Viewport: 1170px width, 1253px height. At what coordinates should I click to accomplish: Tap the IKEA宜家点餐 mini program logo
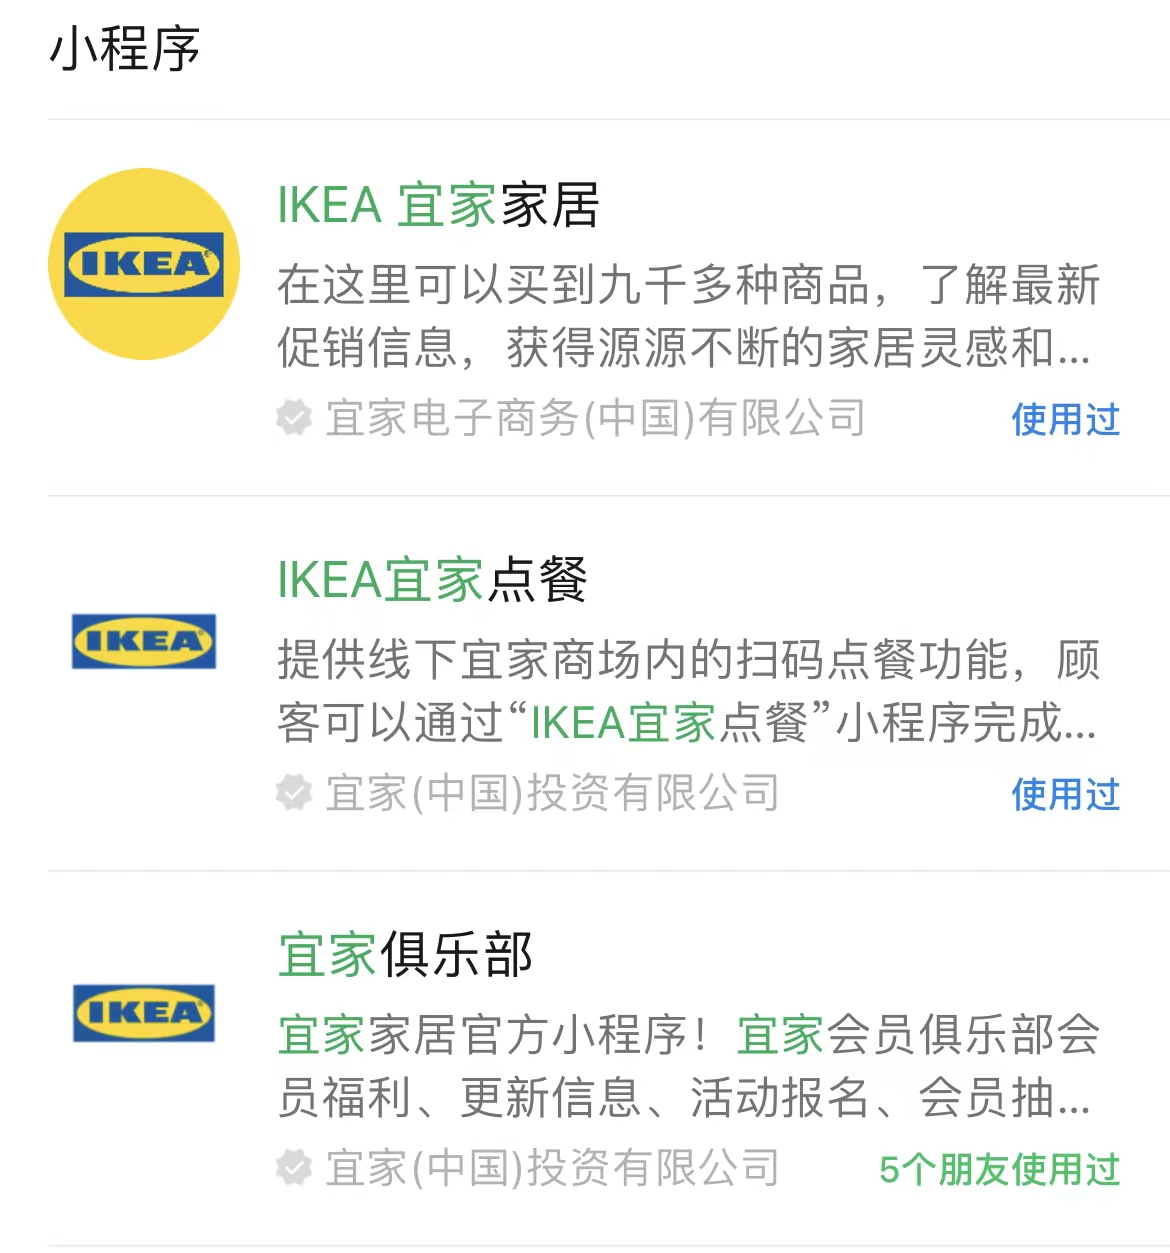144,641
